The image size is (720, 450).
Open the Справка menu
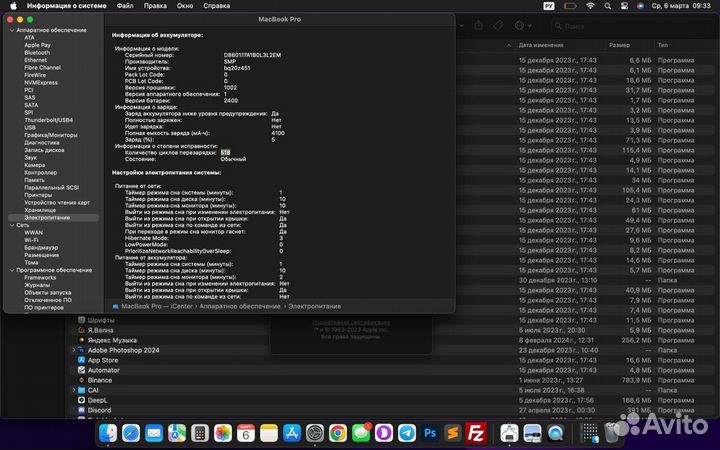tap(216, 6)
